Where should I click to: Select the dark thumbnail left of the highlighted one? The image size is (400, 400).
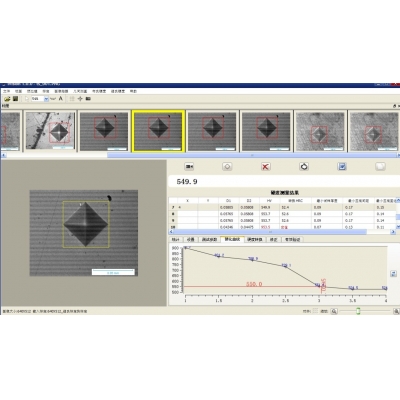tap(104, 131)
